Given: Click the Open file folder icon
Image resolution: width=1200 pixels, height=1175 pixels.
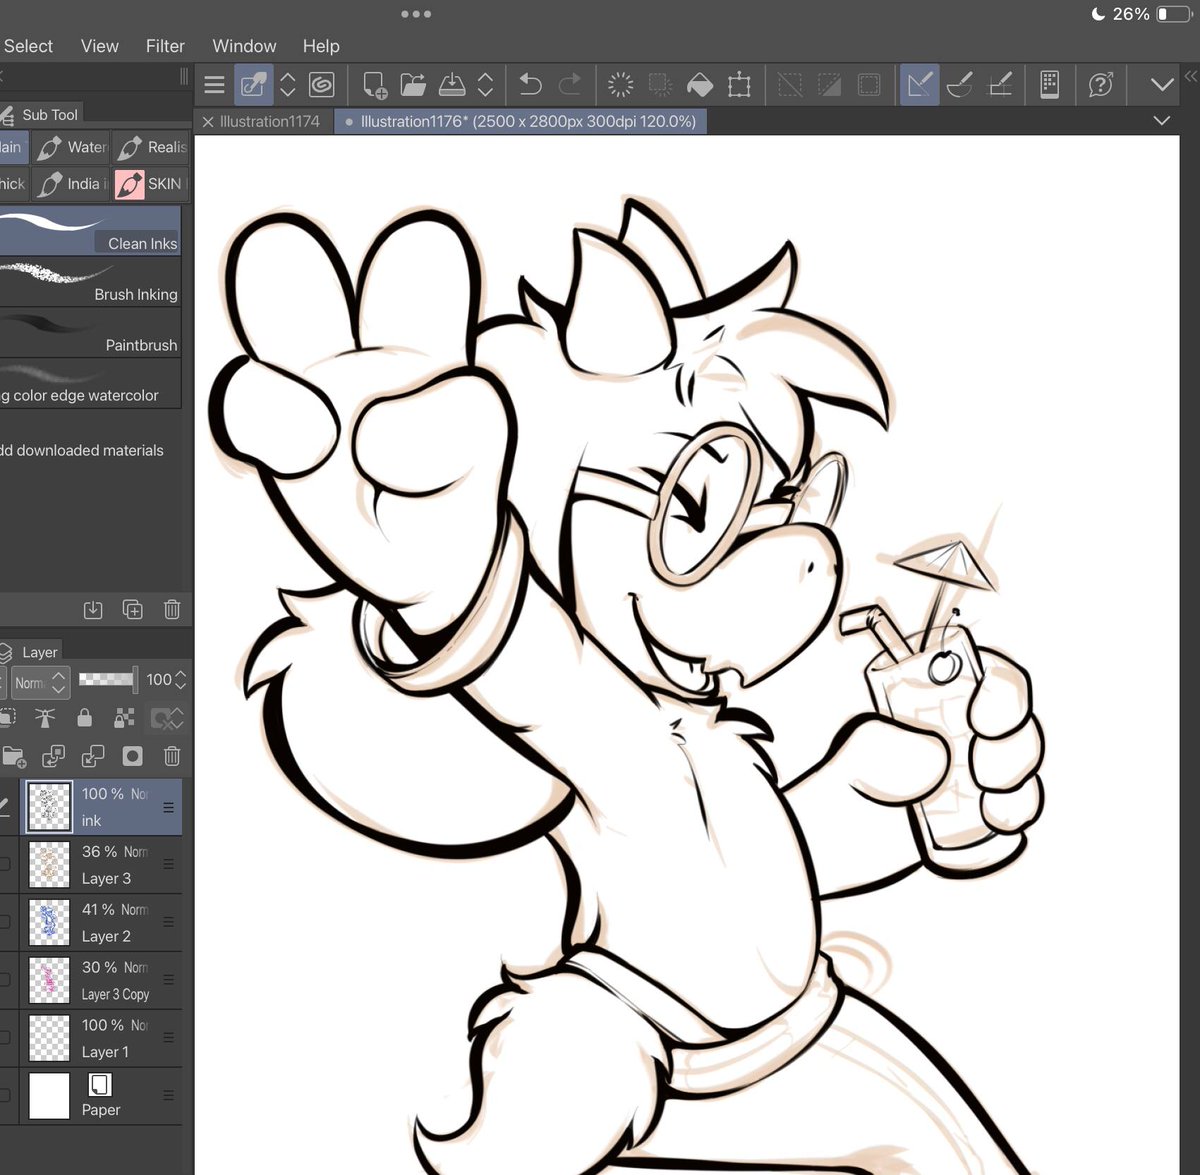Looking at the screenshot, I should tap(413, 85).
